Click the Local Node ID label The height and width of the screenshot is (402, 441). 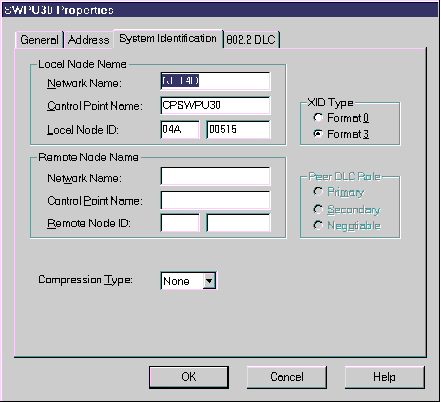tap(83, 130)
